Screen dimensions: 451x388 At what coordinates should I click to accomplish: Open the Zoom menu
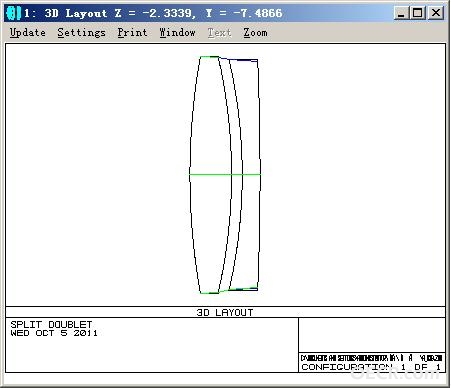255,33
